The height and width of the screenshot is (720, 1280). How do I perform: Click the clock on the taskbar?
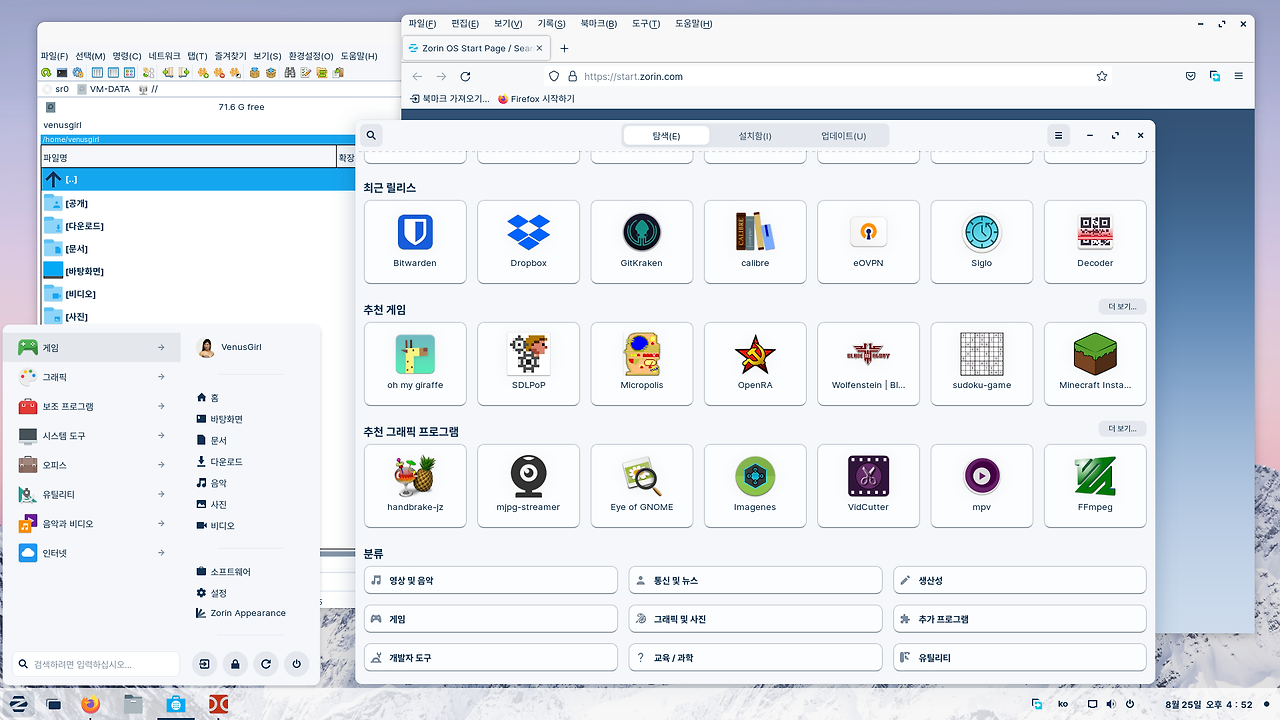point(1209,705)
